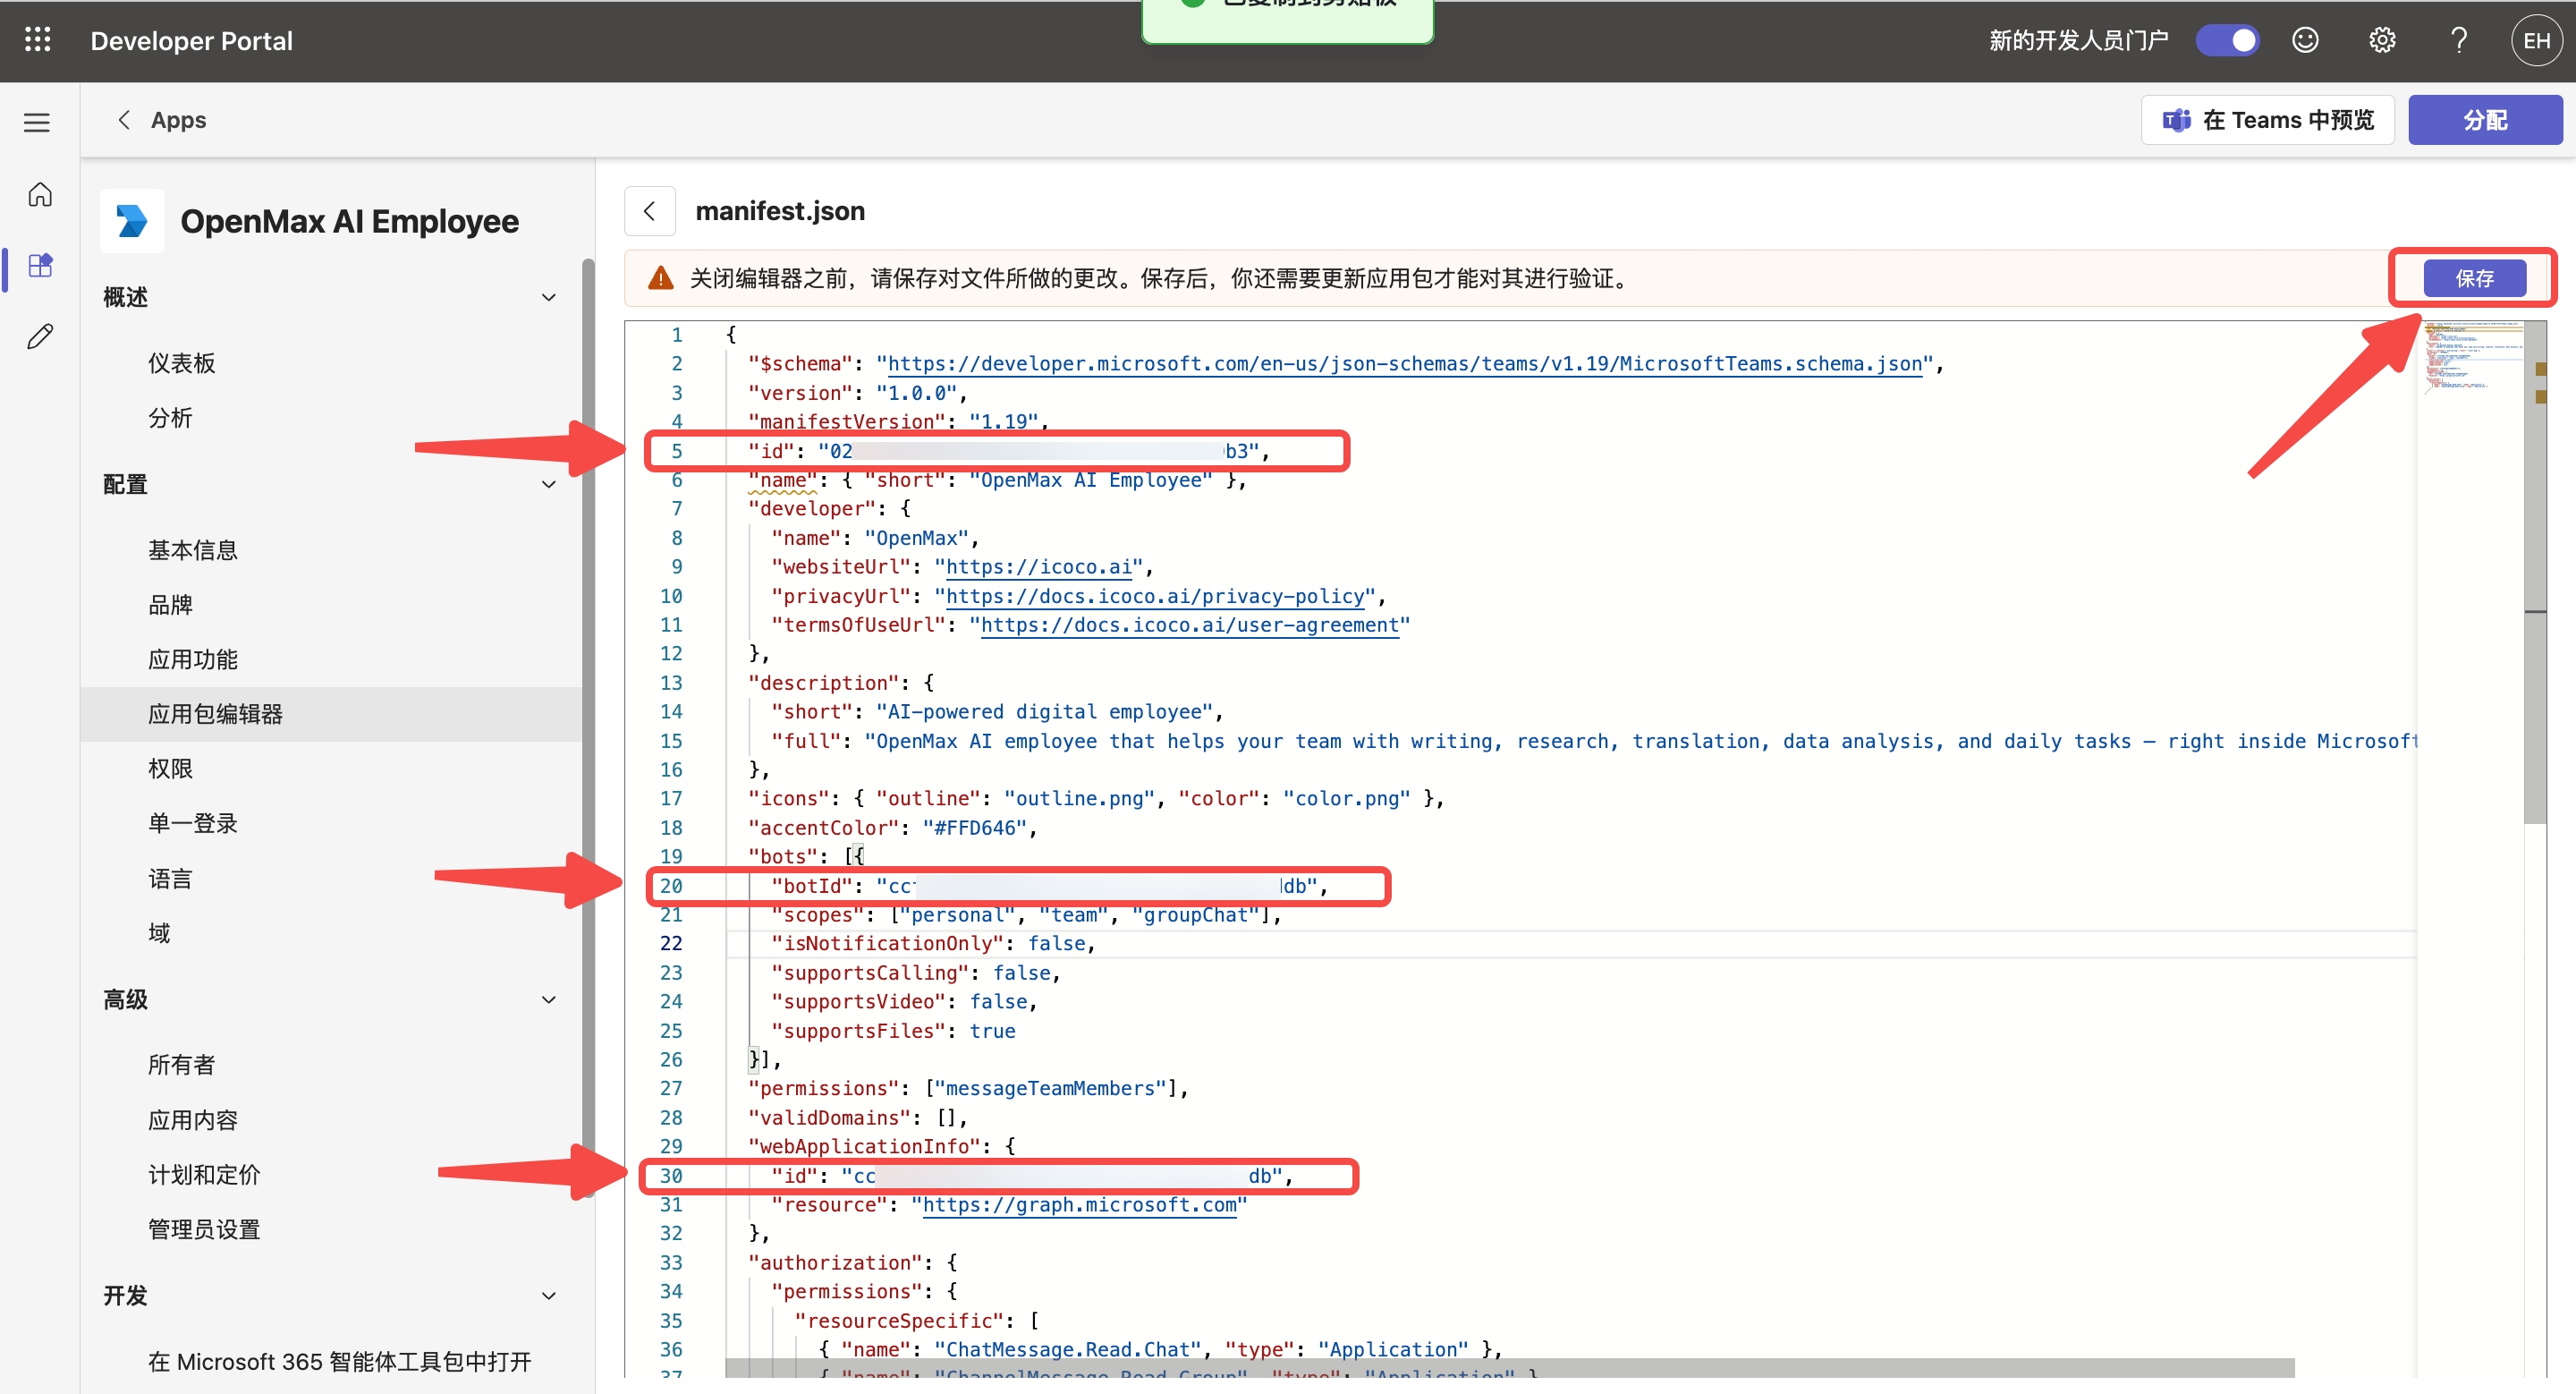2576x1394 pixels.
Task: Click the OpenMax AI Employee app logo
Action: pos(132,221)
